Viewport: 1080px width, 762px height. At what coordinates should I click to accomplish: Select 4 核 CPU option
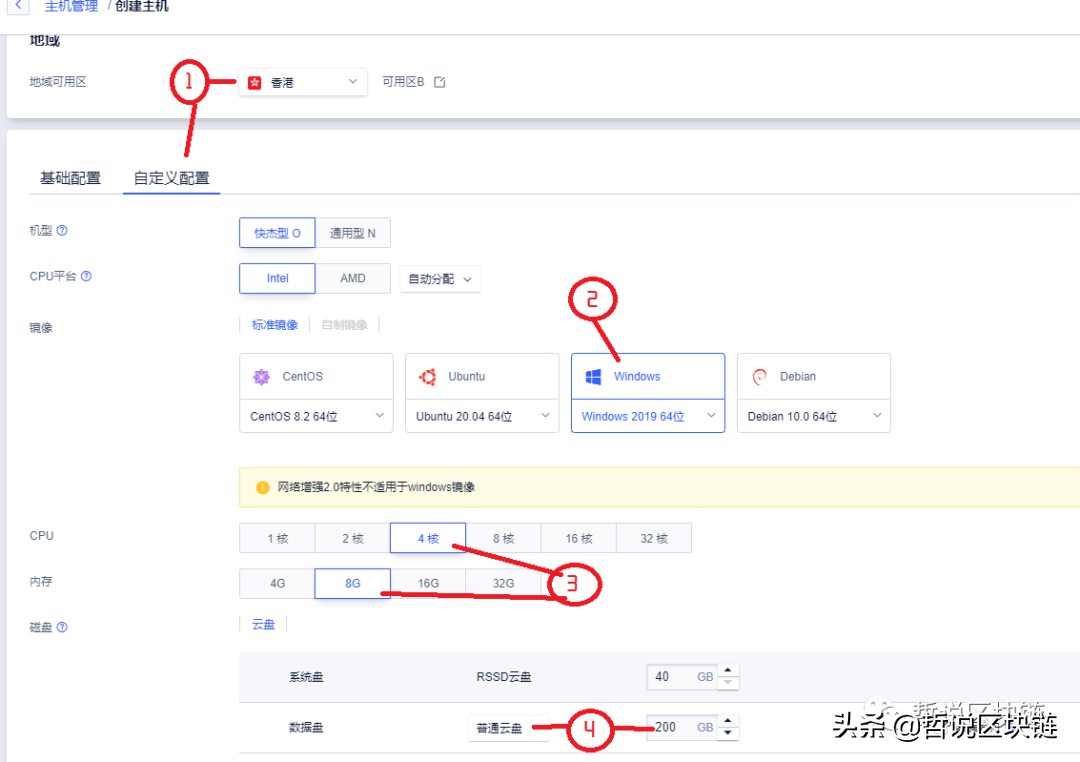pos(428,538)
